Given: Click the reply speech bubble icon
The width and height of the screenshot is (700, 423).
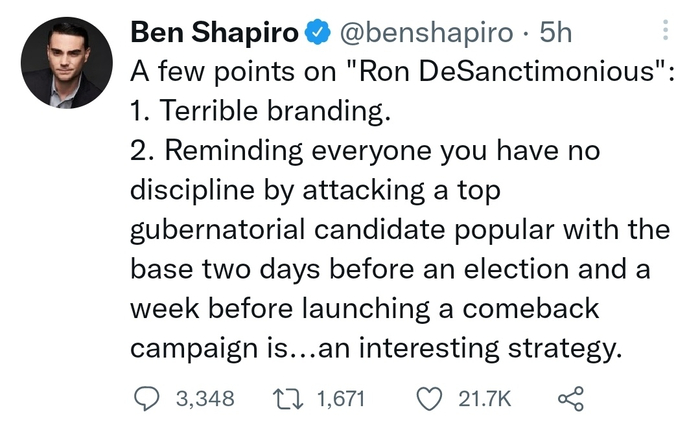Looking at the screenshot, I should click(x=147, y=398).
